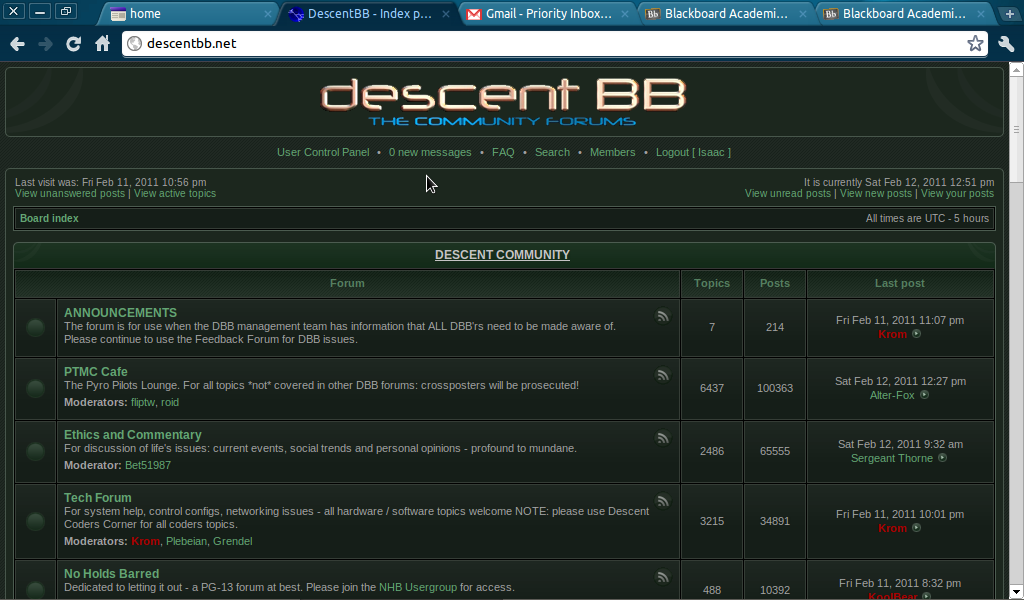The height and width of the screenshot is (600, 1024).
Task: Open Alter-Fox's profile from PTMC Cafe last post
Action: tap(892, 395)
